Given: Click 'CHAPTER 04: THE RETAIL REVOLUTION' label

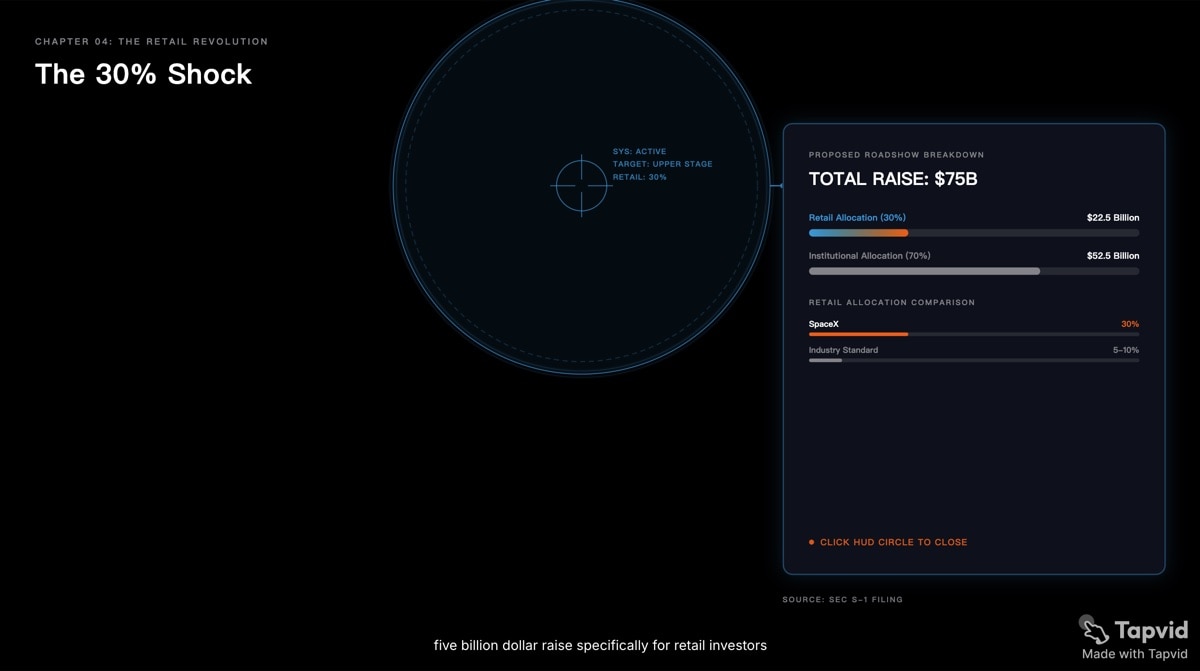Looking at the screenshot, I should (x=152, y=42).
